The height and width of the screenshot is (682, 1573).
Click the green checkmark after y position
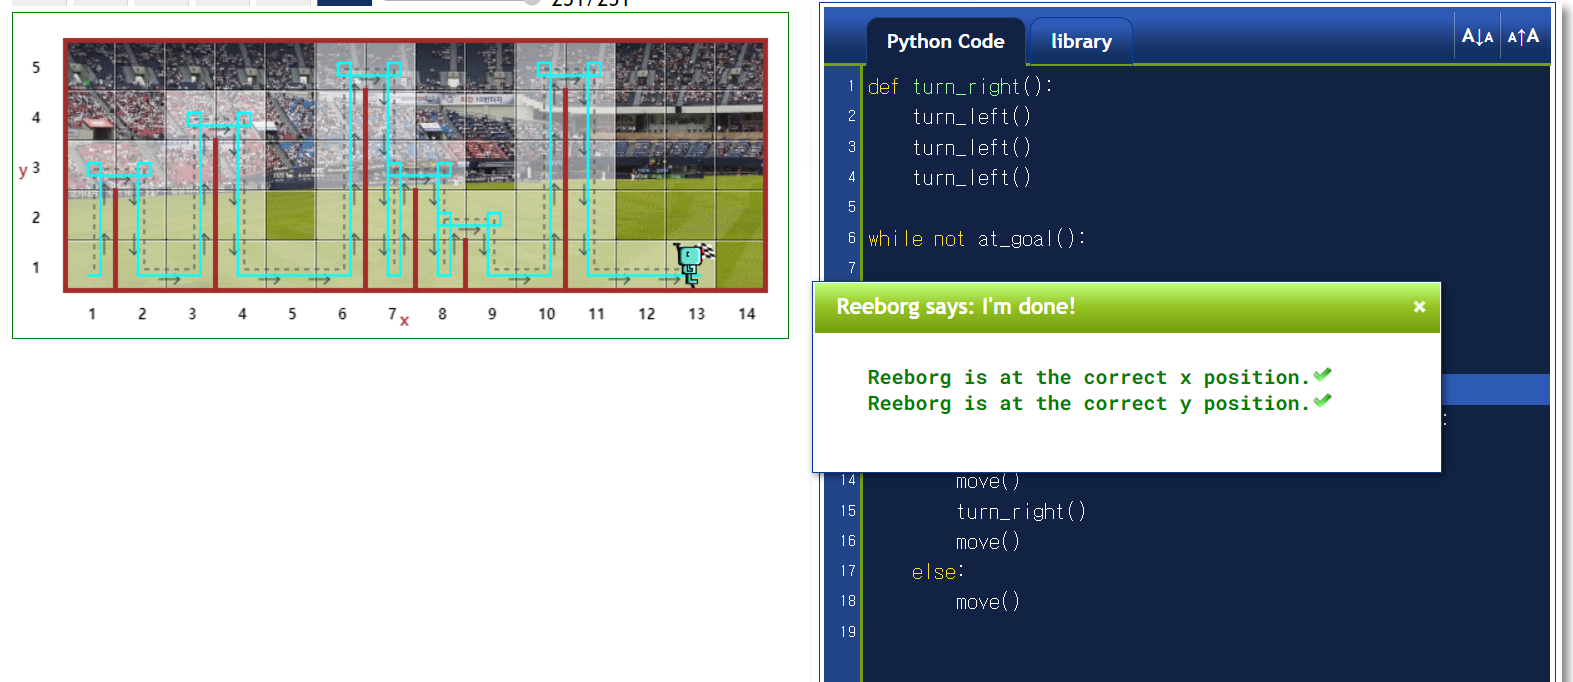(x=1322, y=401)
